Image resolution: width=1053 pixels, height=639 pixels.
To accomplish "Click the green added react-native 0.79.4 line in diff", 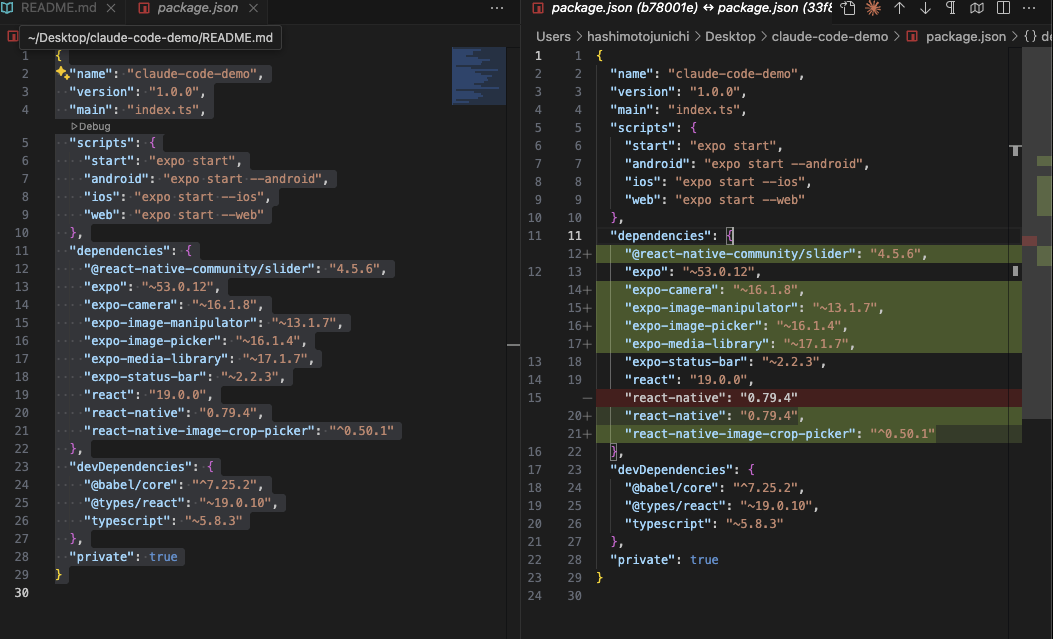I will pos(809,415).
